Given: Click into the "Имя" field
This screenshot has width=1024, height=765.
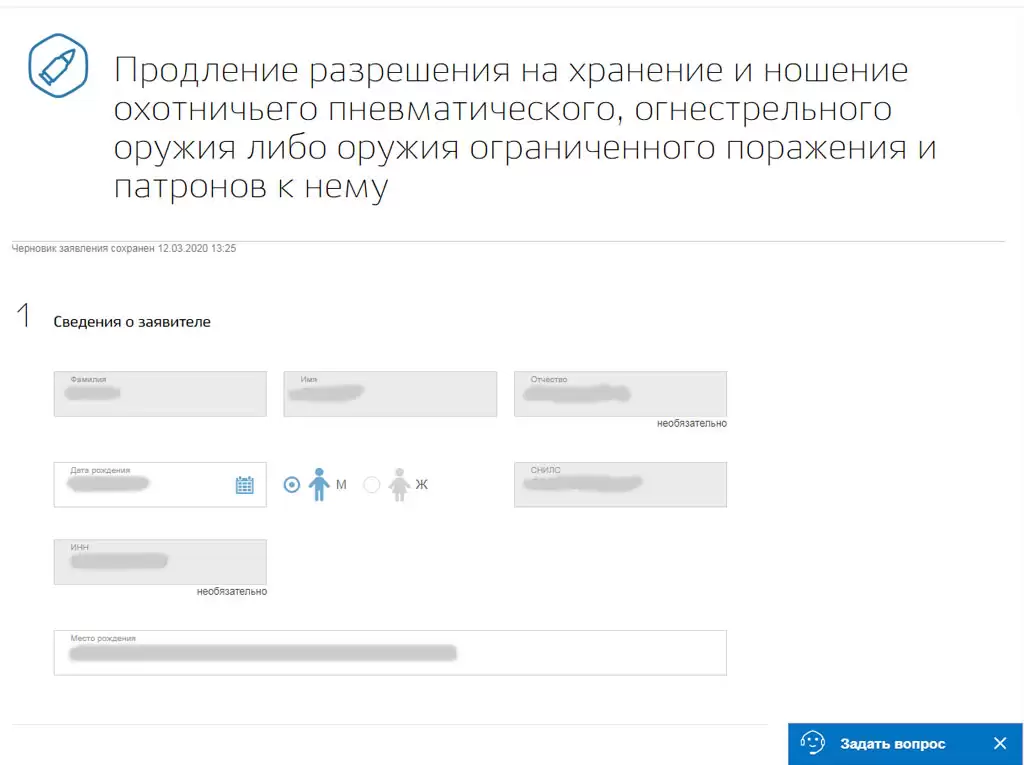Looking at the screenshot, I should [390, 394].
